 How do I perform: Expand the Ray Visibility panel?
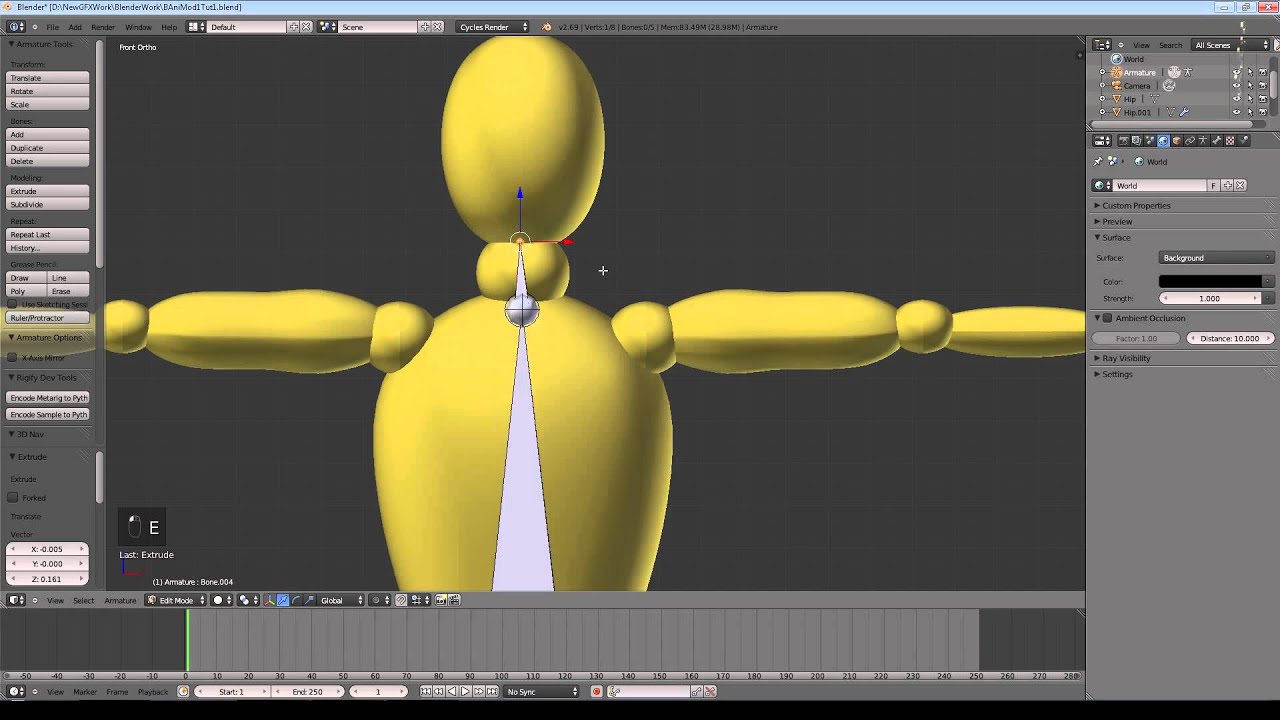[1126, 358]
